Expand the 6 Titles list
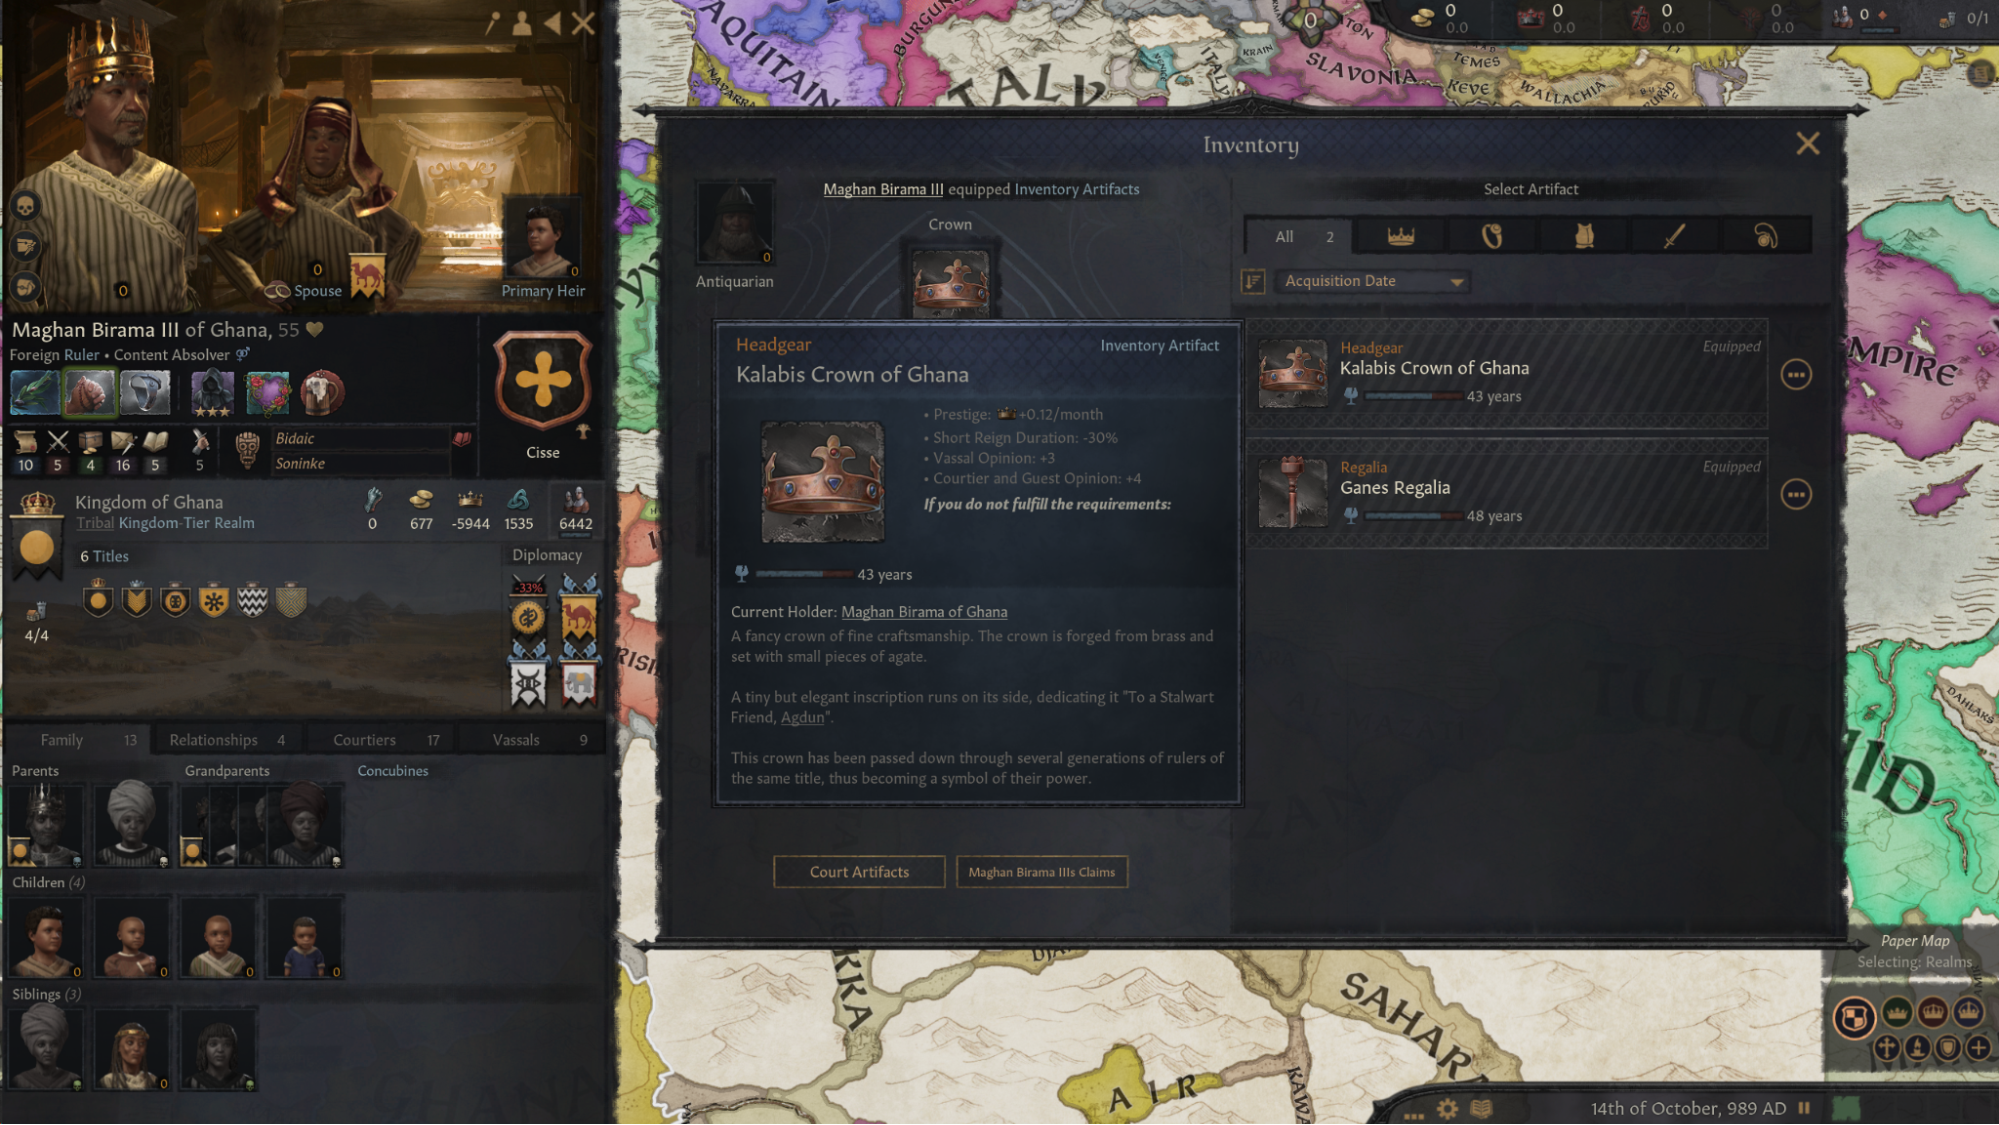The height and width of the screenshot is (1125, 1999). (104, 556)
